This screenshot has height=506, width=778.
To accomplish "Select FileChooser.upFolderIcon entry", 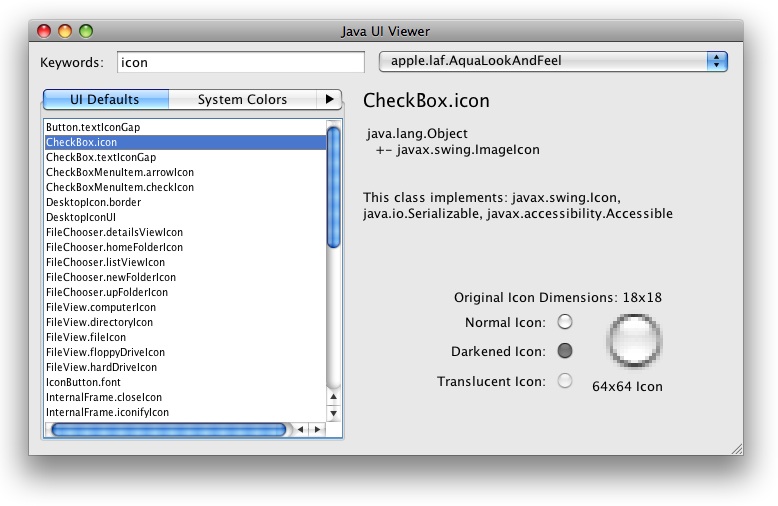I will 185,292.
